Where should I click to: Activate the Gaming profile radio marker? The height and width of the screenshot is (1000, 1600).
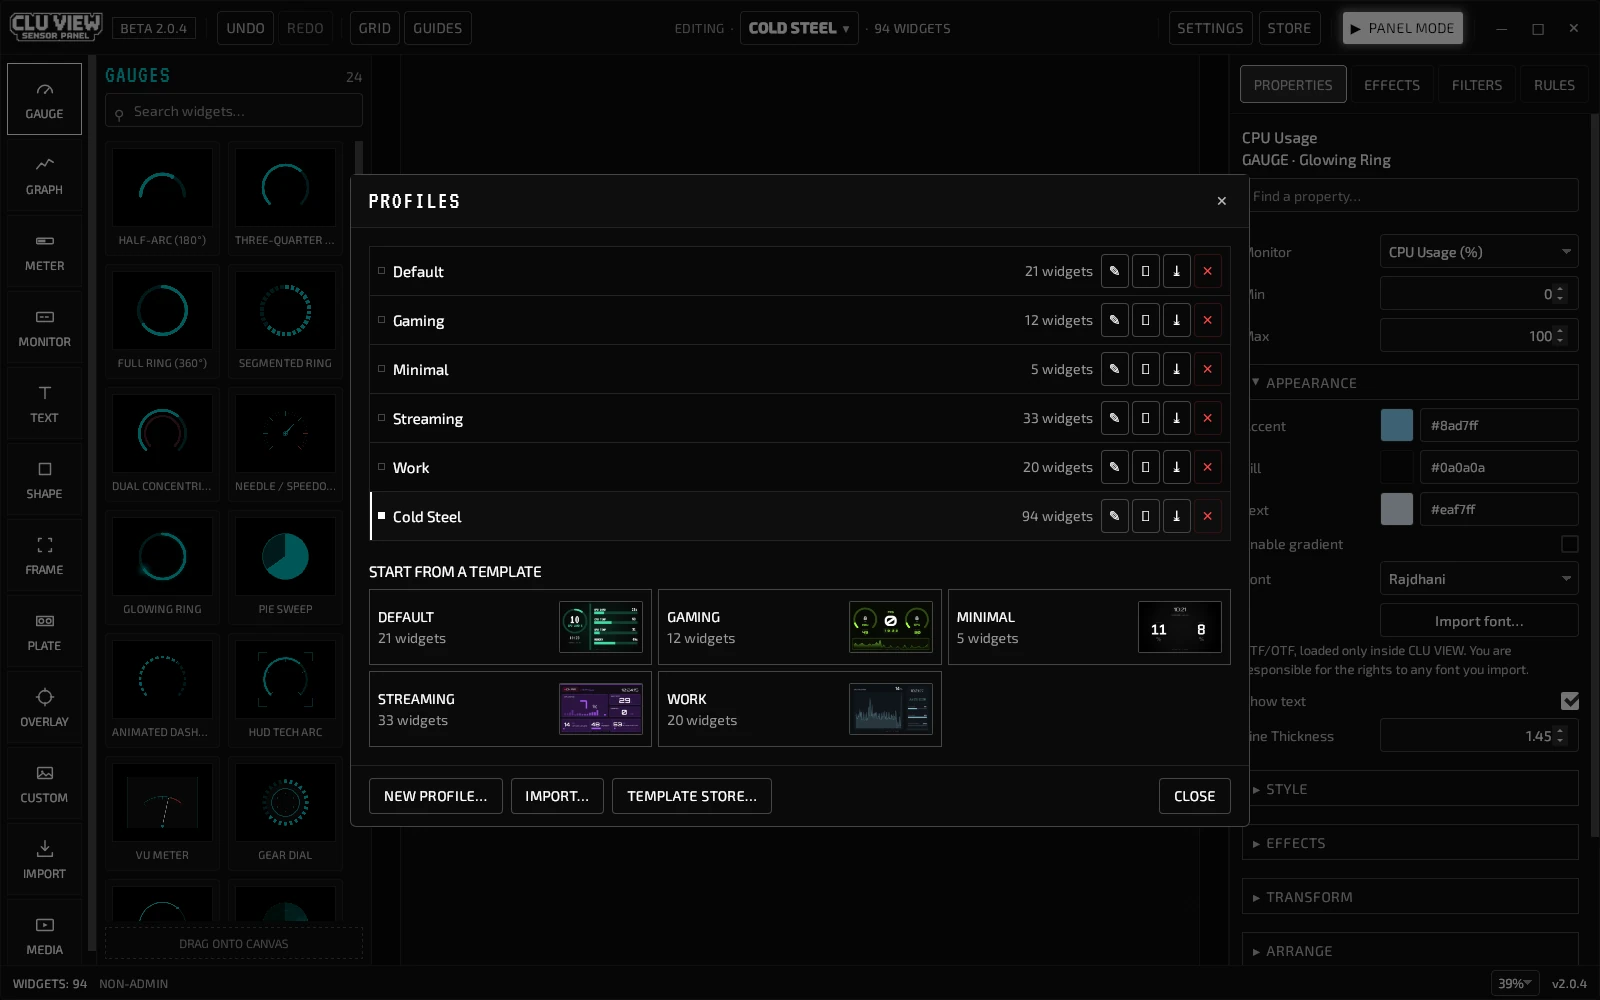tap(381, 320)
